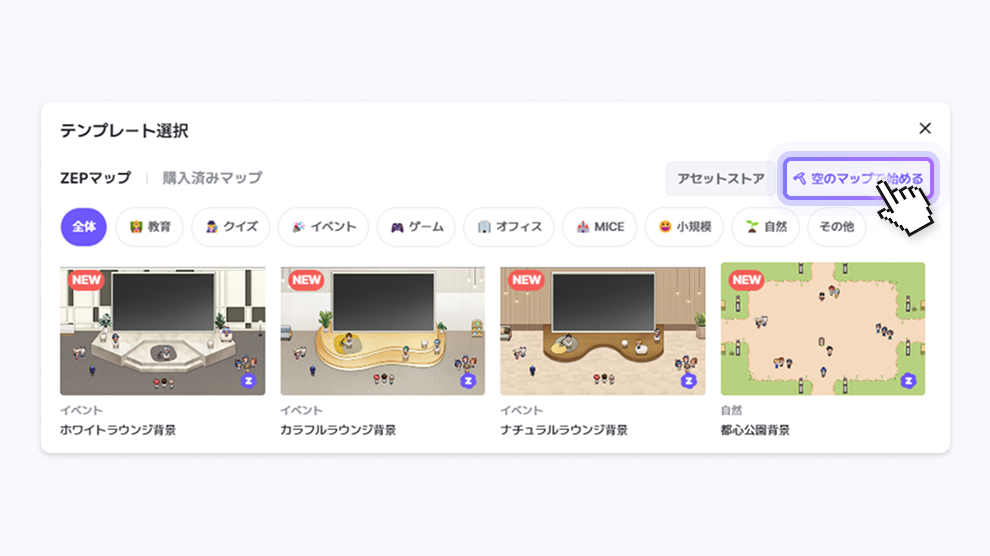Select the MICE category chip
990x556 pixels.
pos(600,227)
